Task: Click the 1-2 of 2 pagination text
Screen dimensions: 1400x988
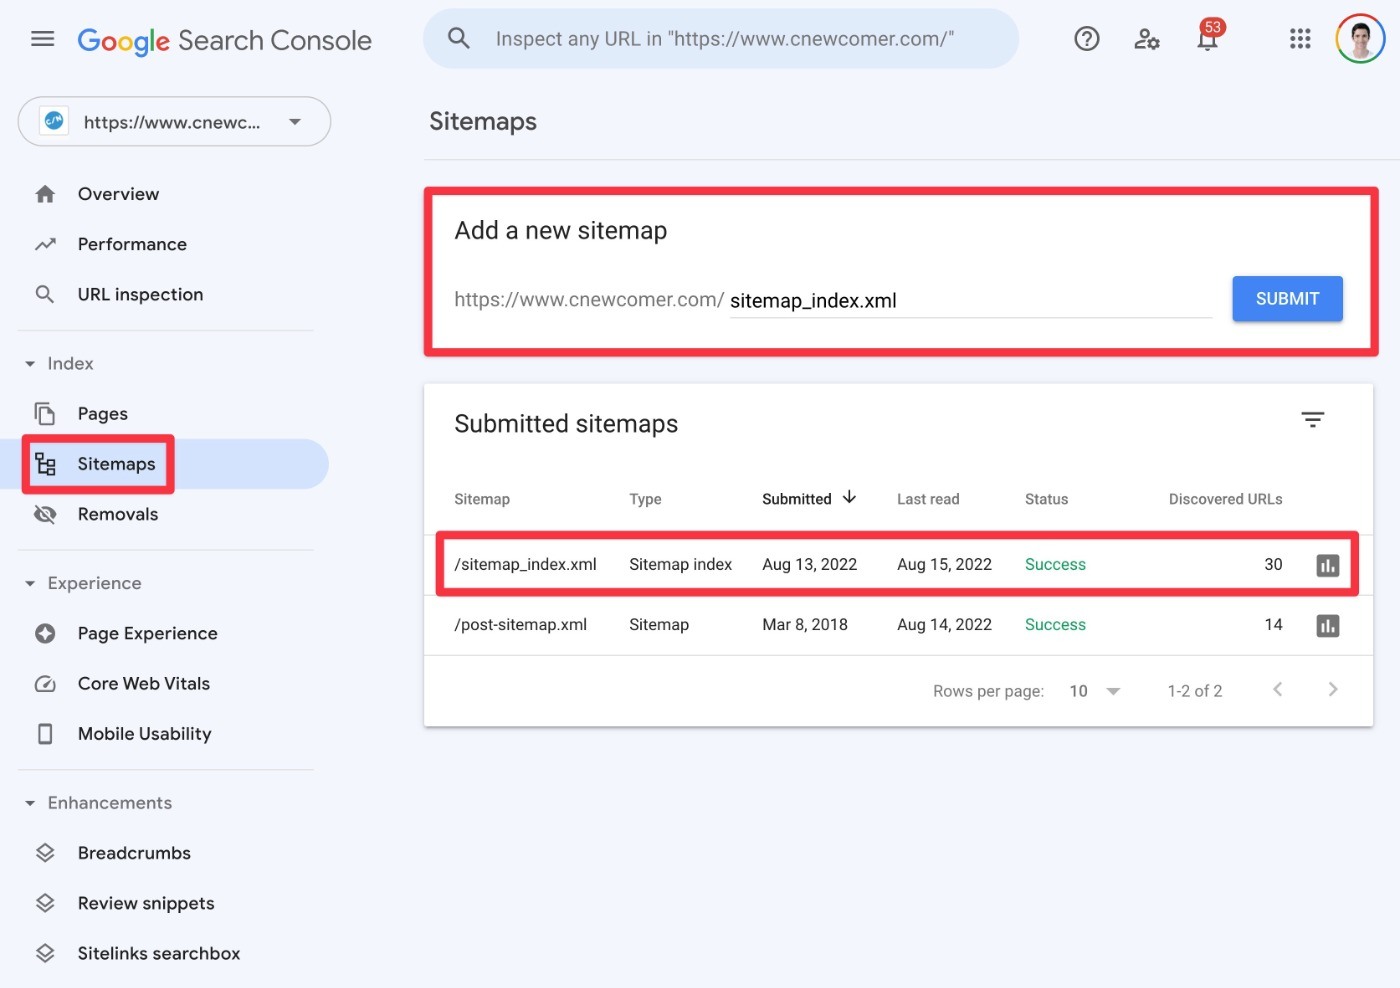Action: (1194, 691)
